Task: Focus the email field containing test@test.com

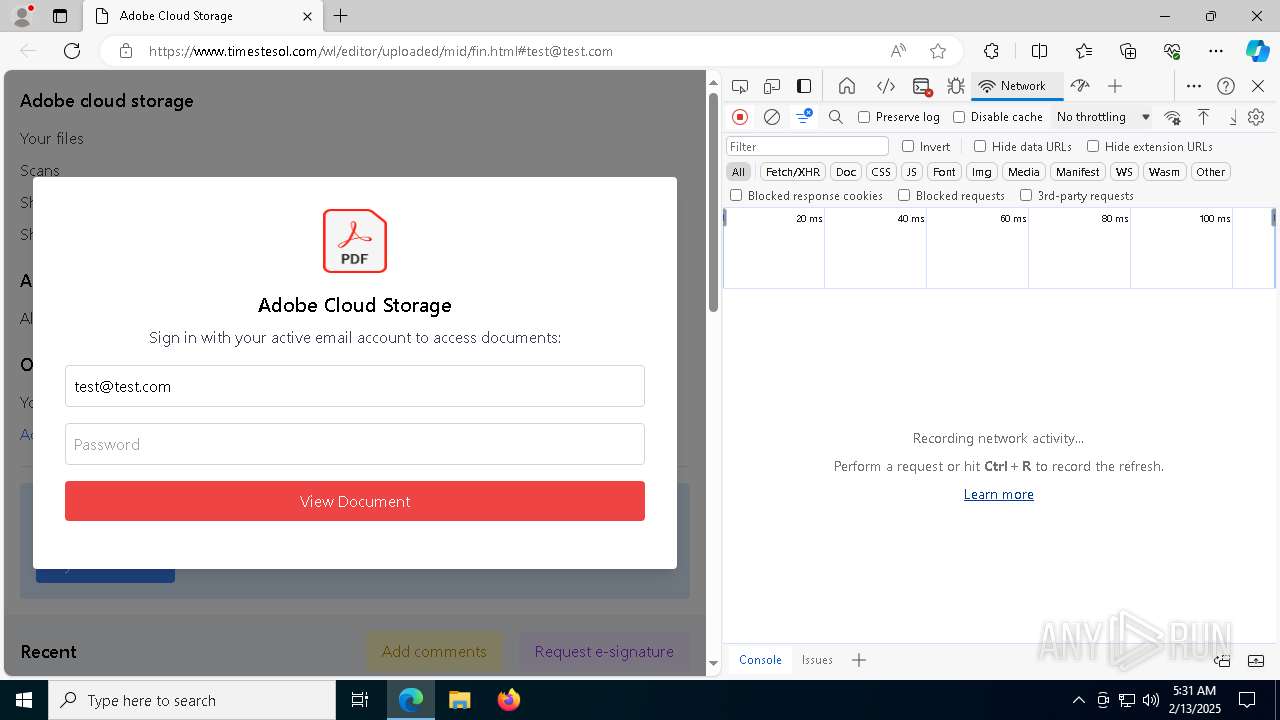Action: (355, 386)
